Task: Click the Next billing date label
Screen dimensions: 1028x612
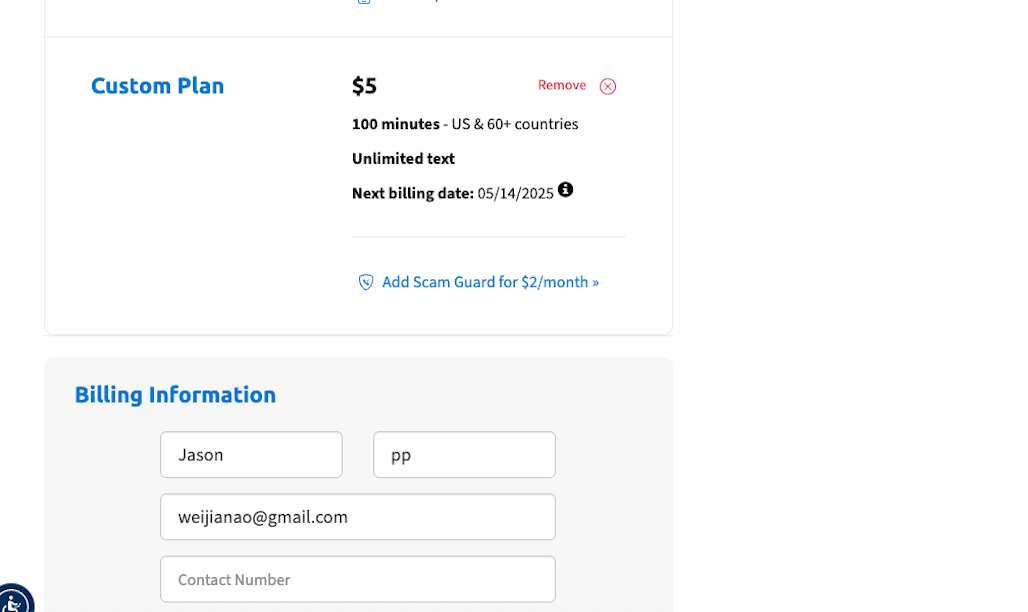Action: click(x=413, y=193)
